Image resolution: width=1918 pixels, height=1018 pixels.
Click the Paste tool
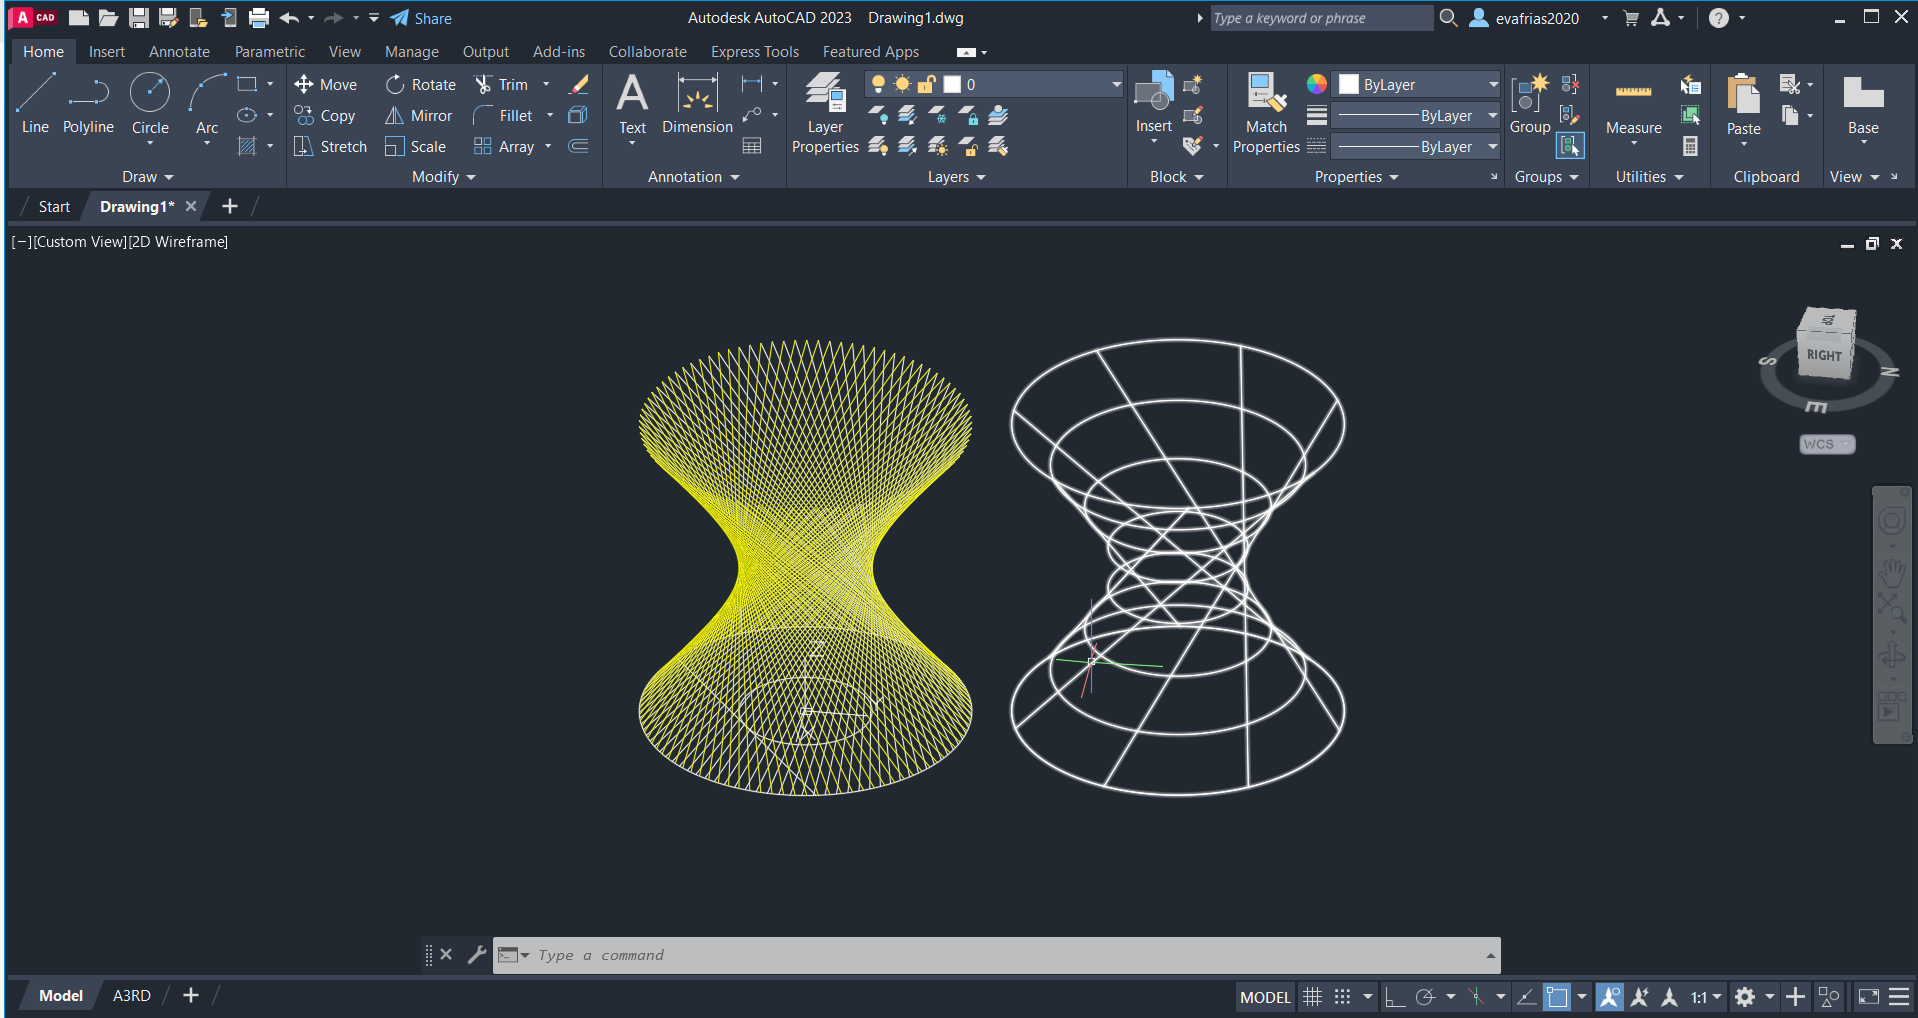coord(1743,104)
